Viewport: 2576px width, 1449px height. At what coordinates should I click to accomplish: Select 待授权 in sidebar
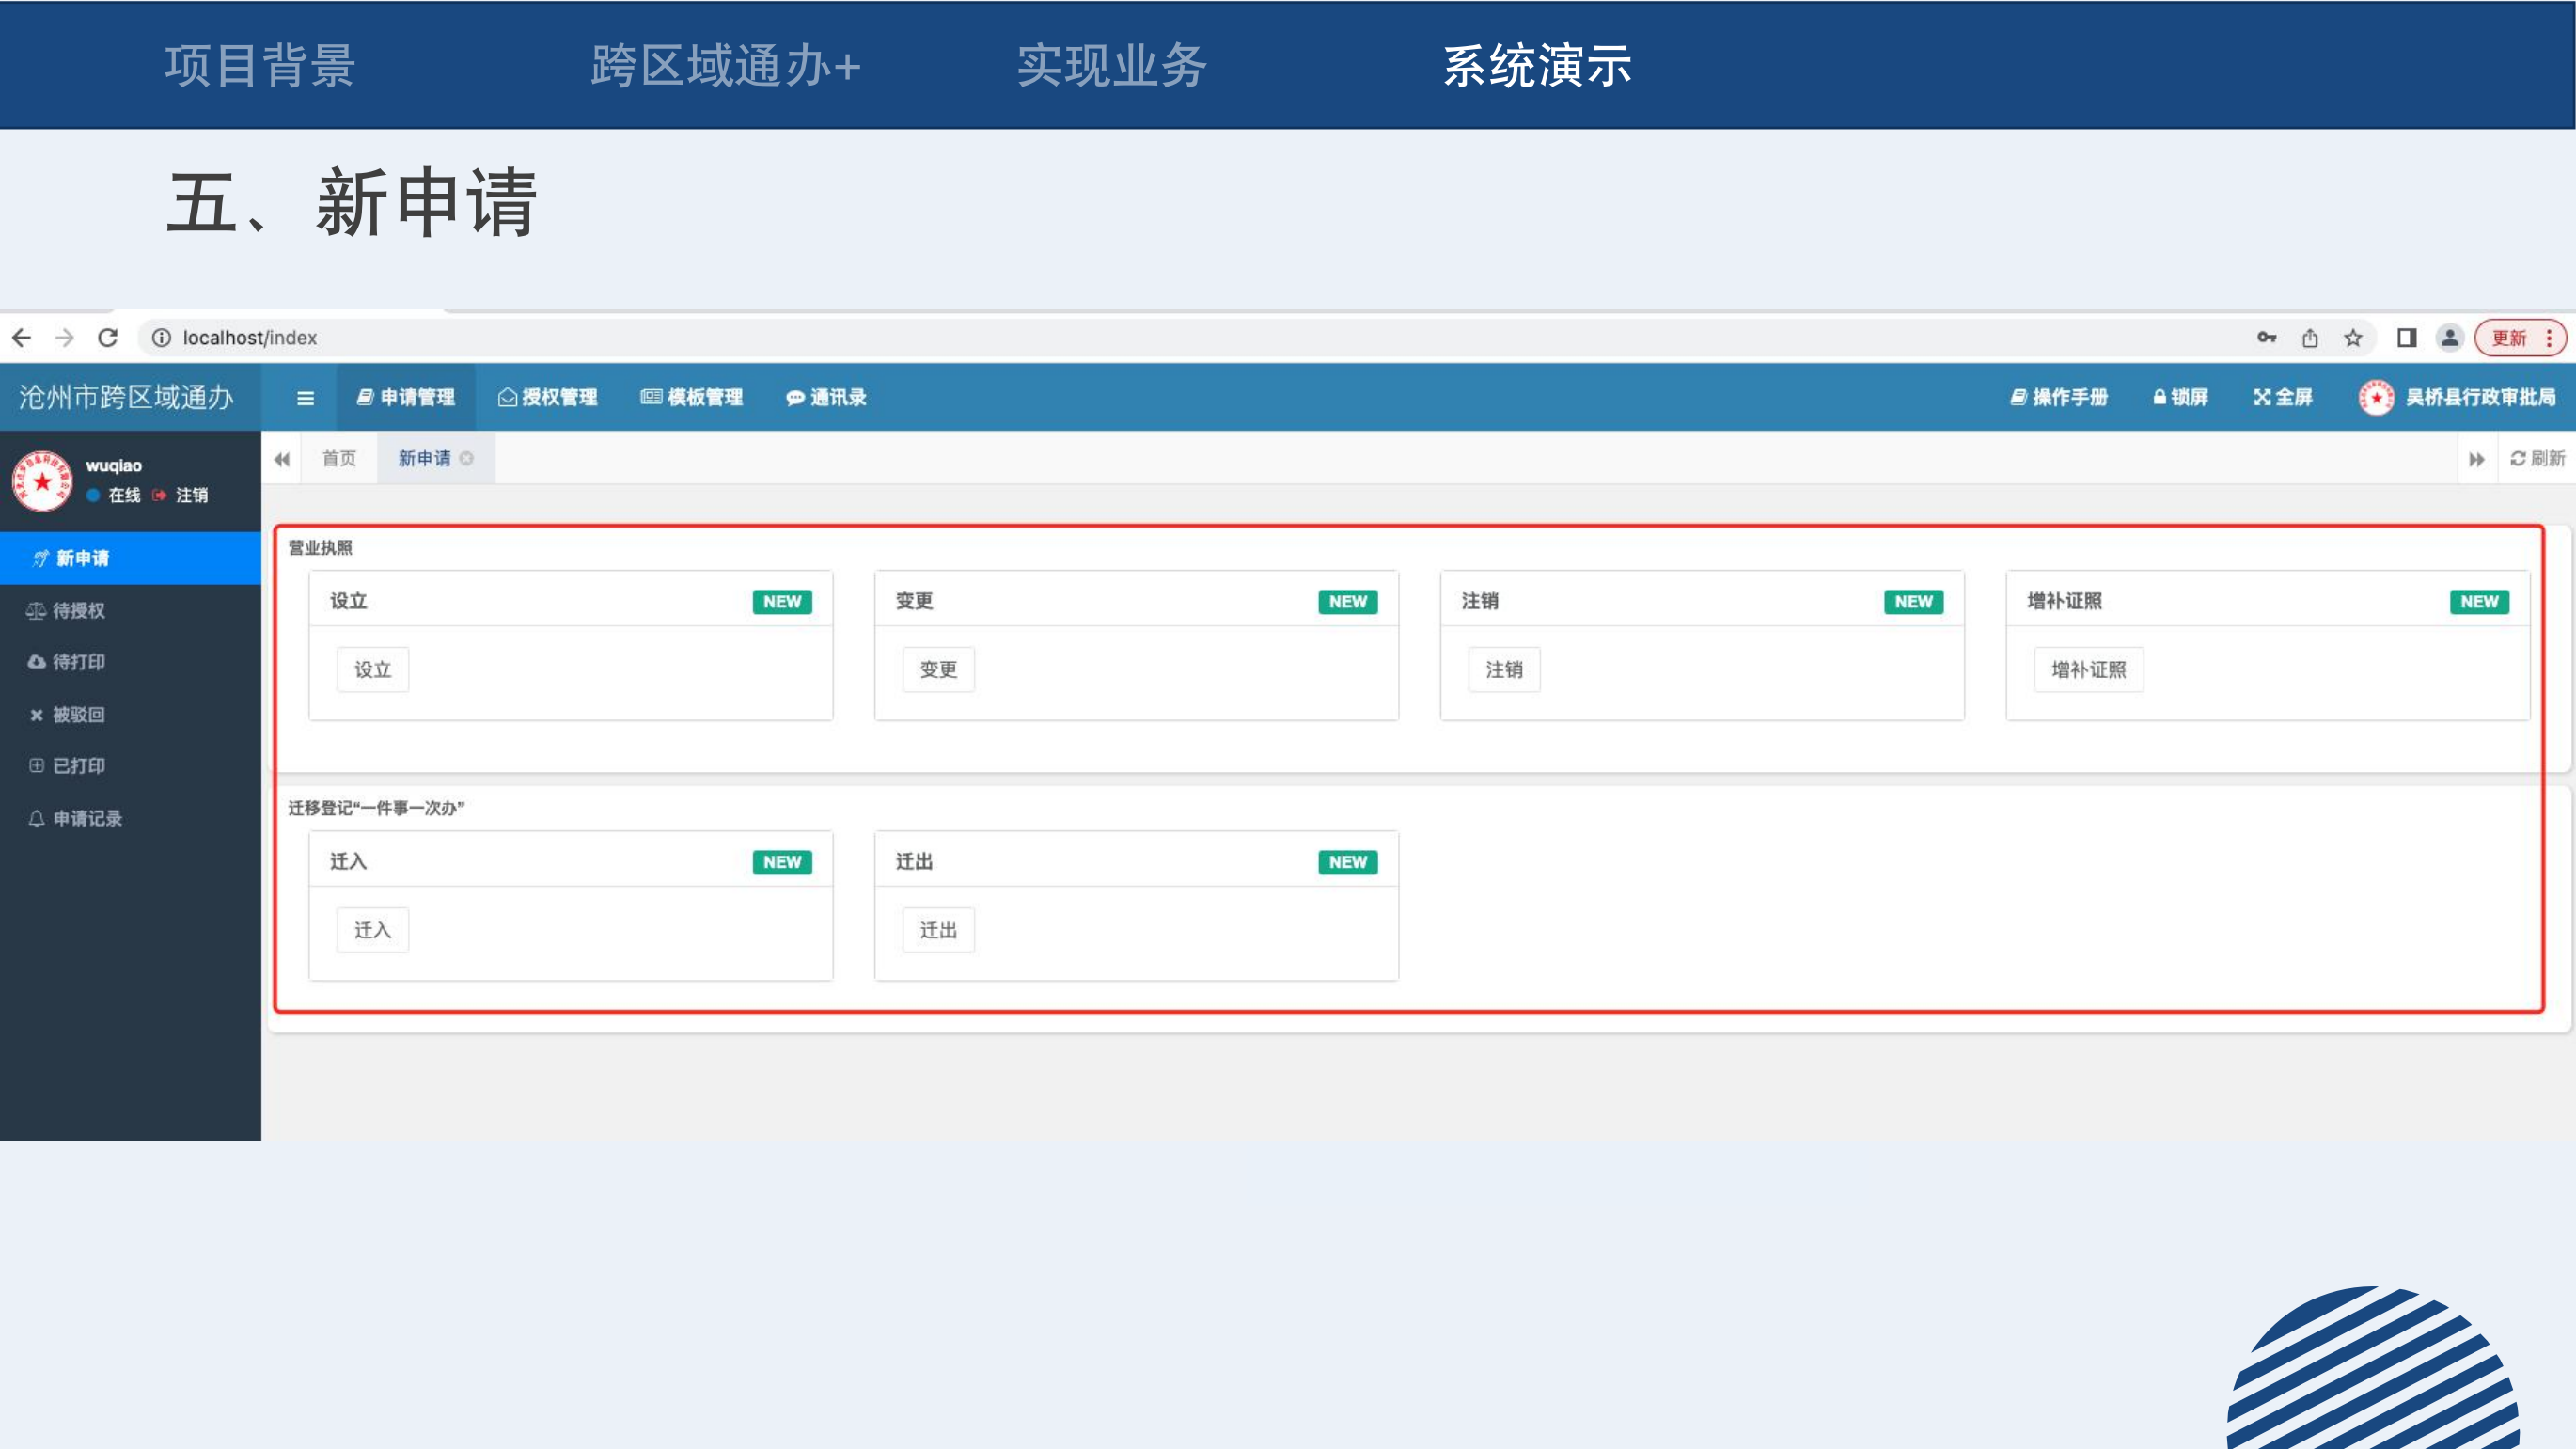(x=78, y=610)
